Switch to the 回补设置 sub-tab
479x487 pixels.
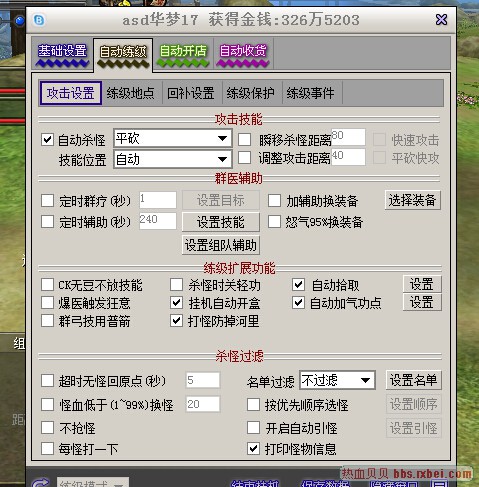[191, 93]
